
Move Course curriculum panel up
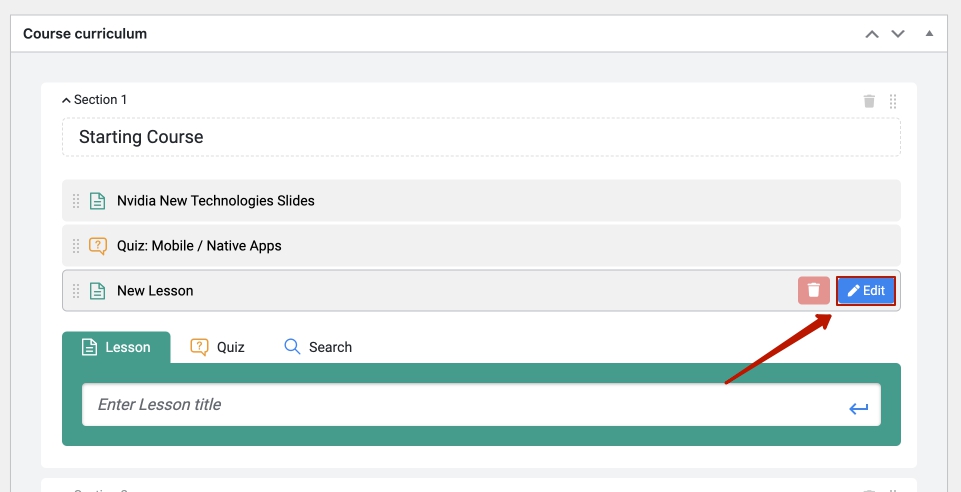(x=872, y=34)
